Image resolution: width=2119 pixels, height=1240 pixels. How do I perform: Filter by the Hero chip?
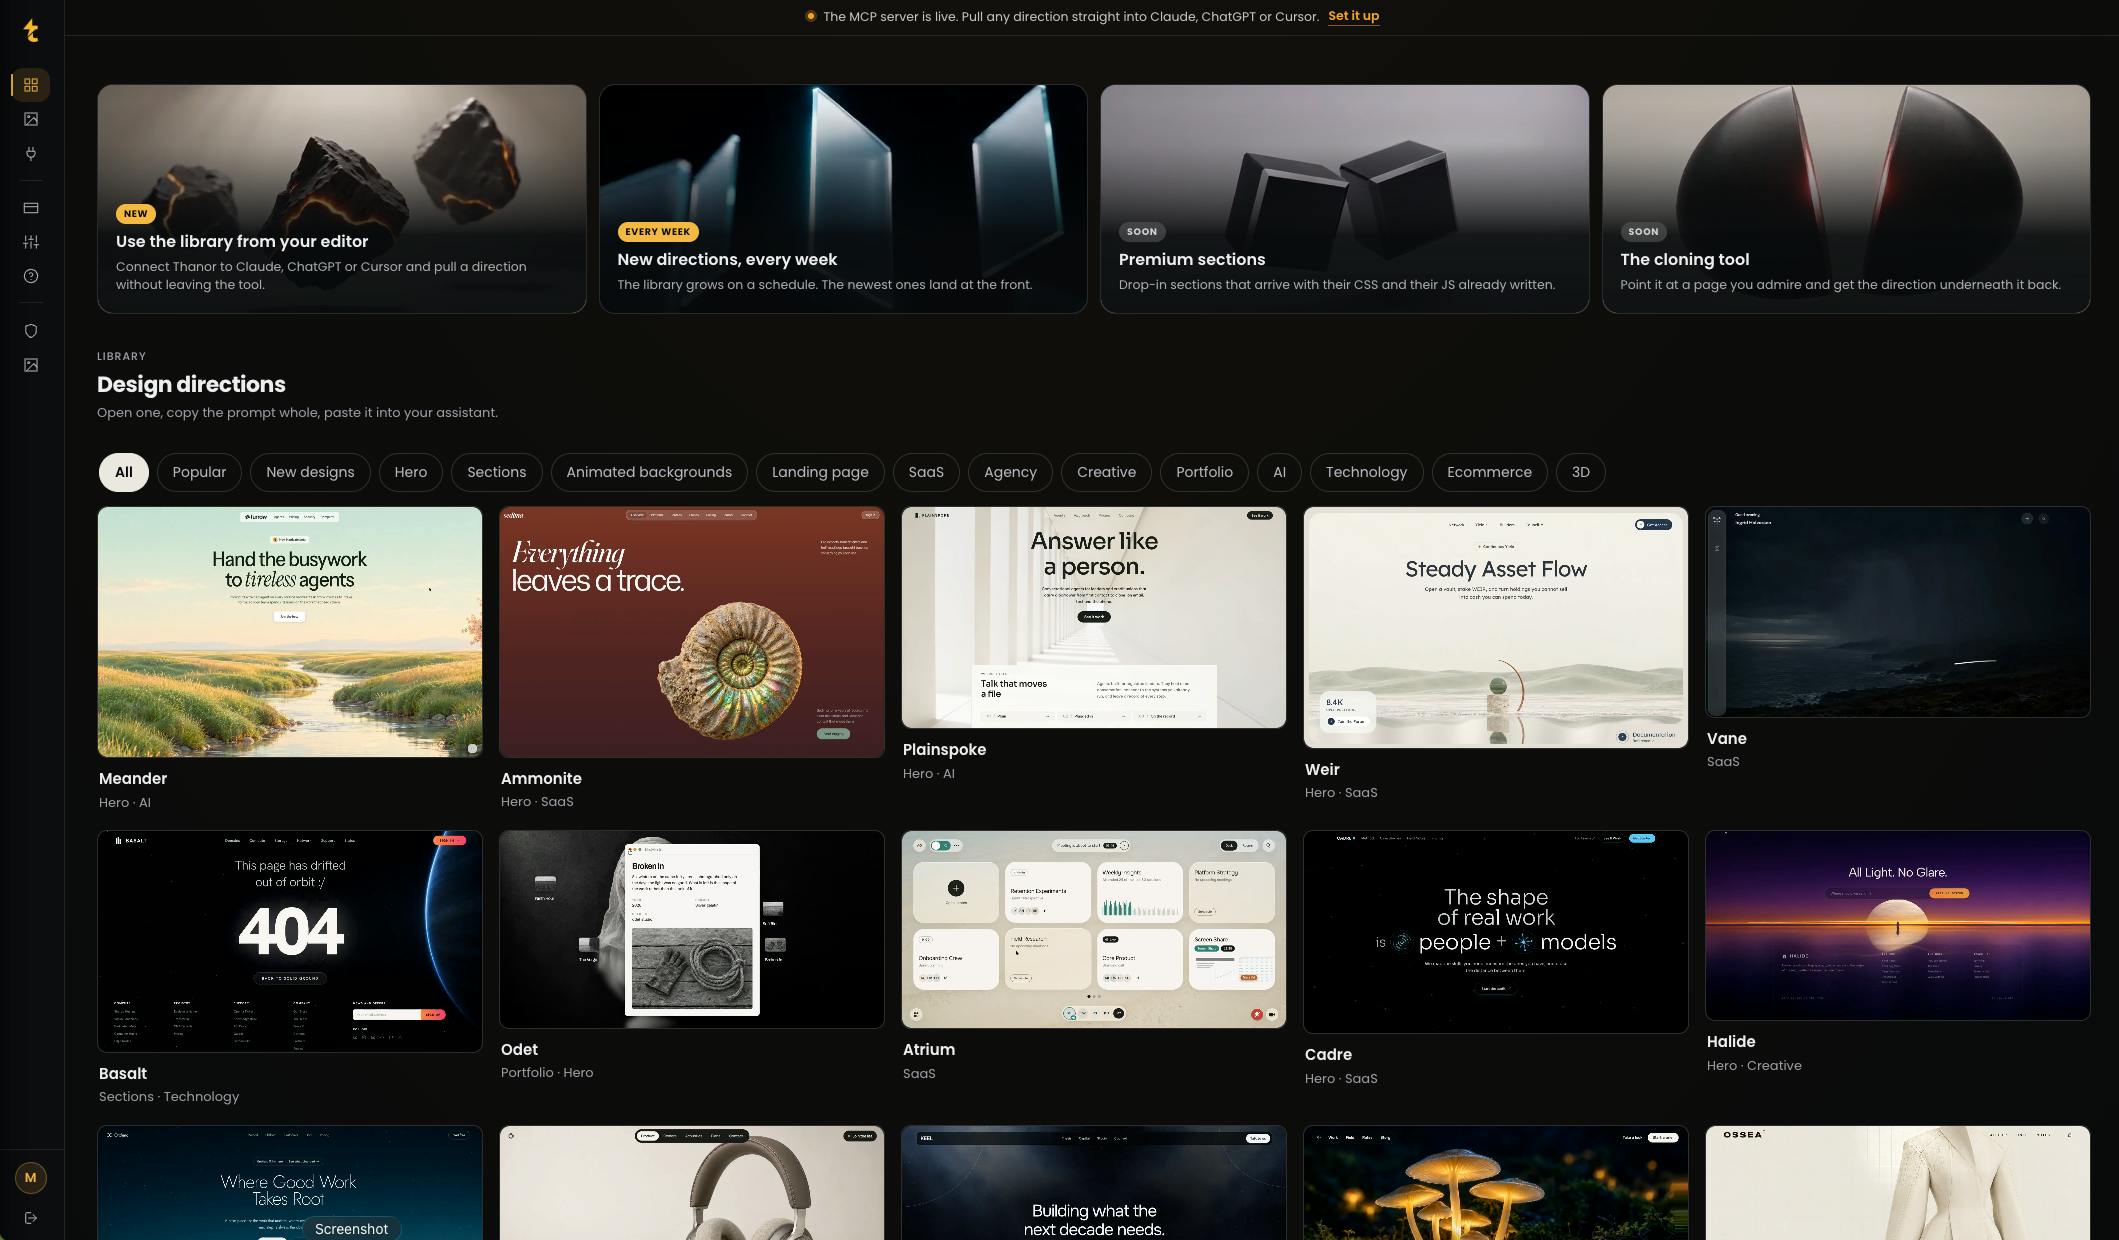click(x=410, y=472)
